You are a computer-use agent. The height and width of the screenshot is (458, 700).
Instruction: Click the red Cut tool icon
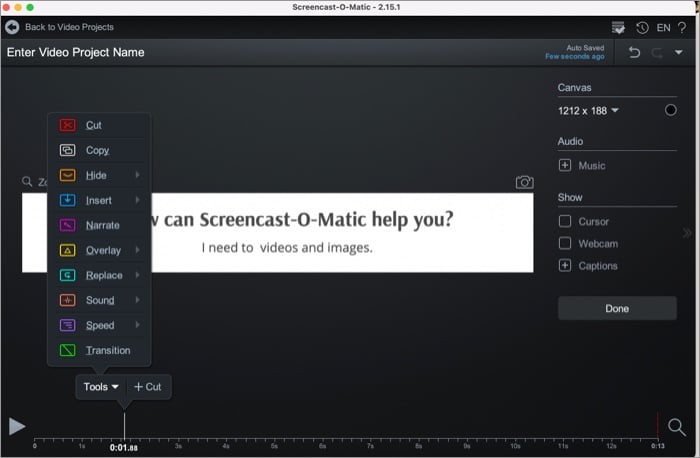pyautogui.click(x=67, y=125)
